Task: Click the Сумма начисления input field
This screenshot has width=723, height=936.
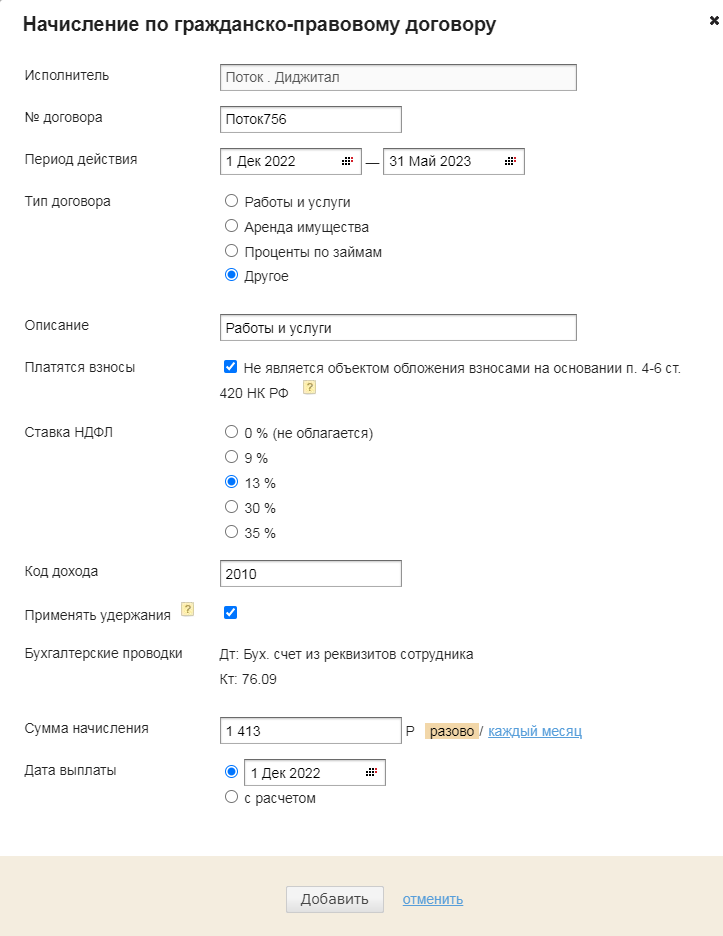Action: coord(310,731)
